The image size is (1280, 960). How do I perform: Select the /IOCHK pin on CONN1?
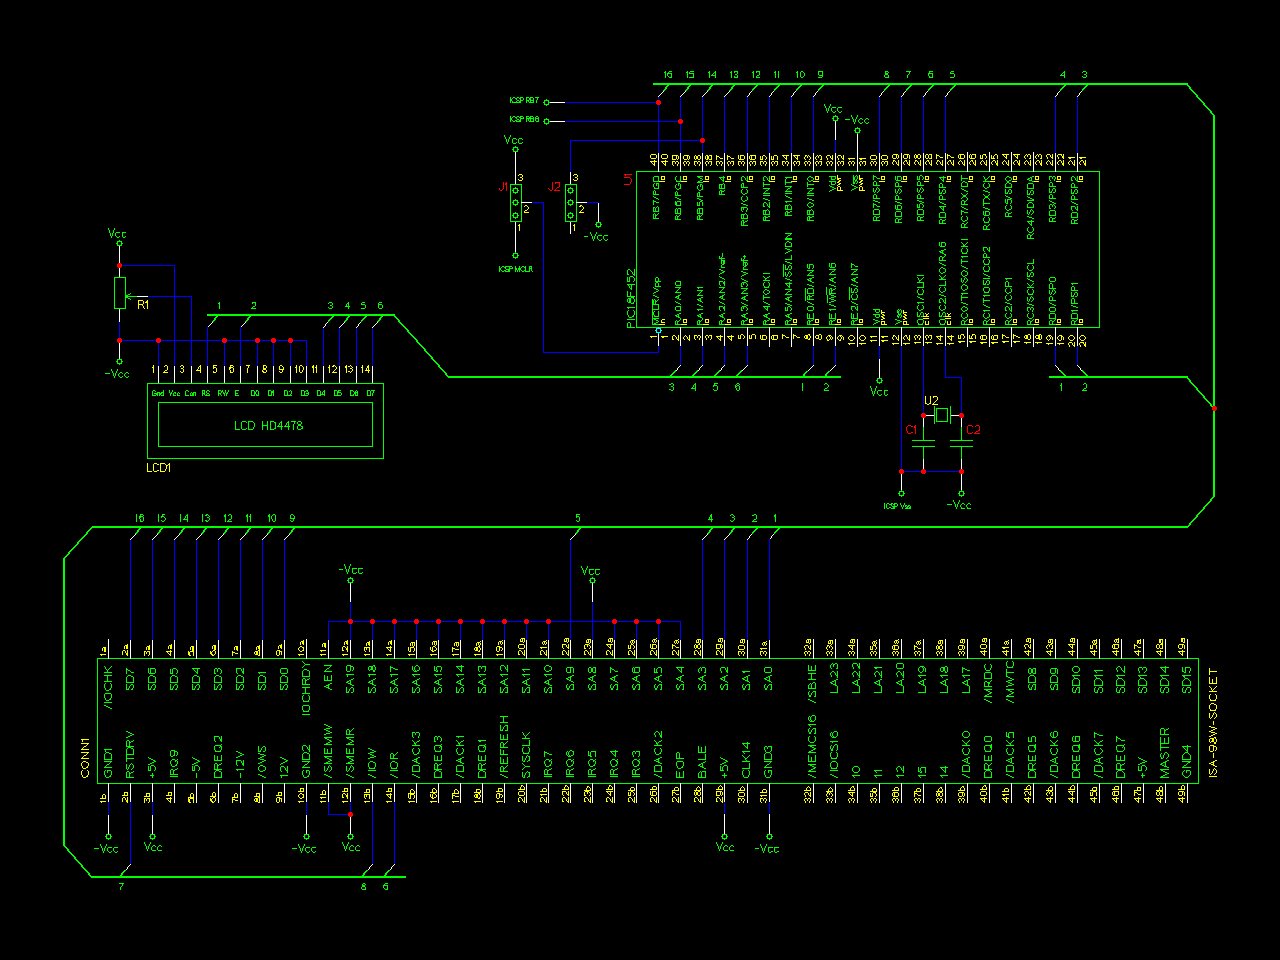[108, 686]
